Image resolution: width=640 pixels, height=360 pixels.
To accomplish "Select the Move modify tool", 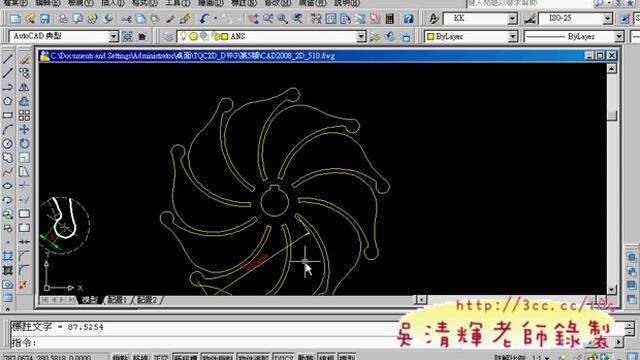I will point(24,129).
